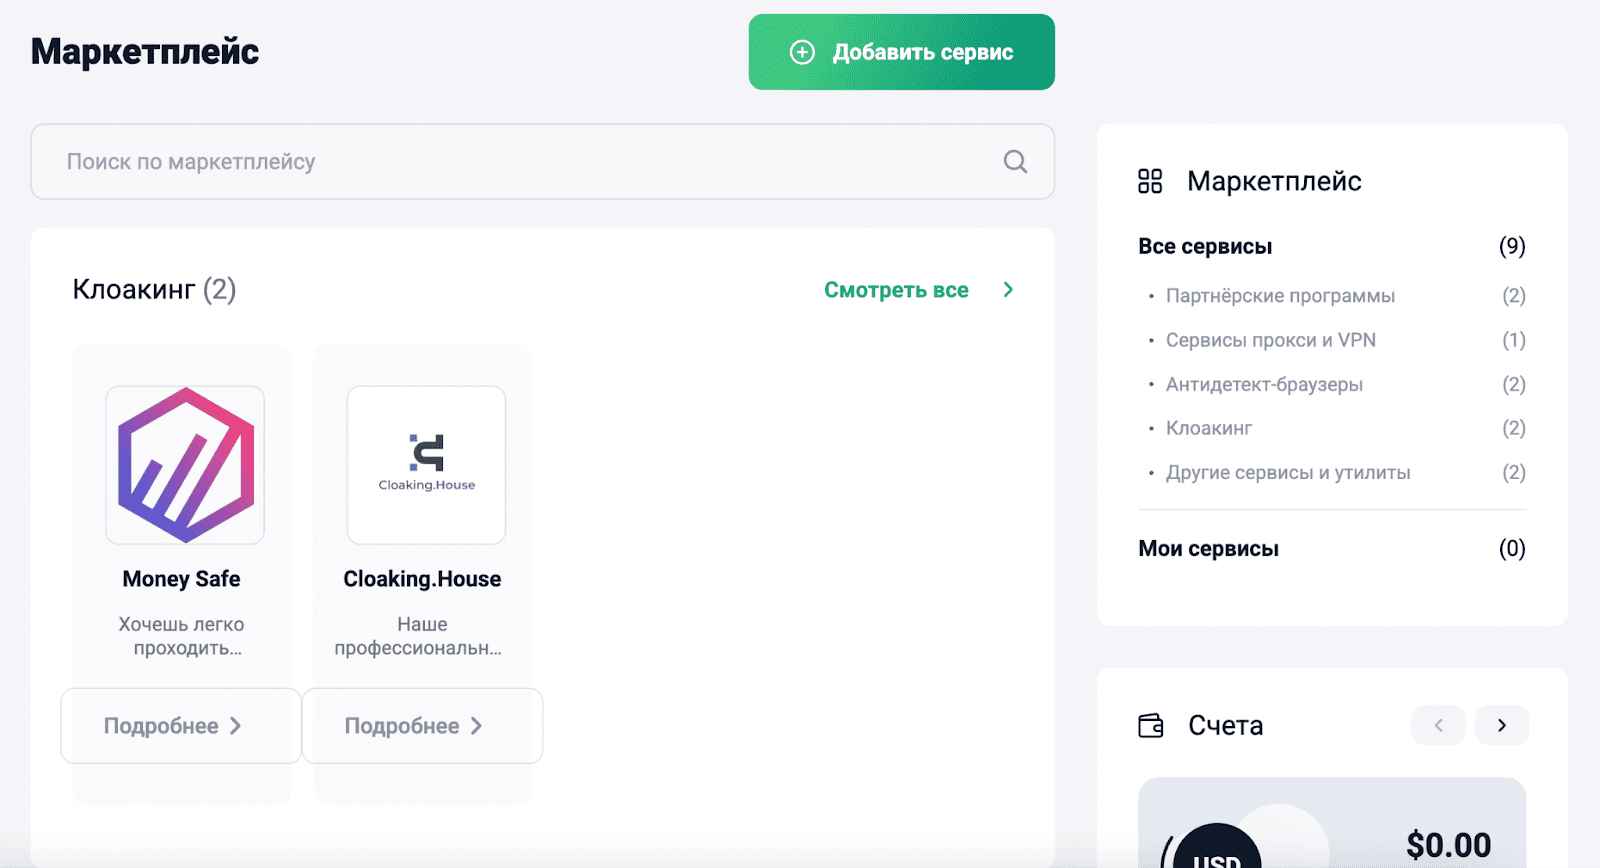1600x868 pixels.
Task: Click the wallet icon beside Счета
Action: (x=1151, y=725)
